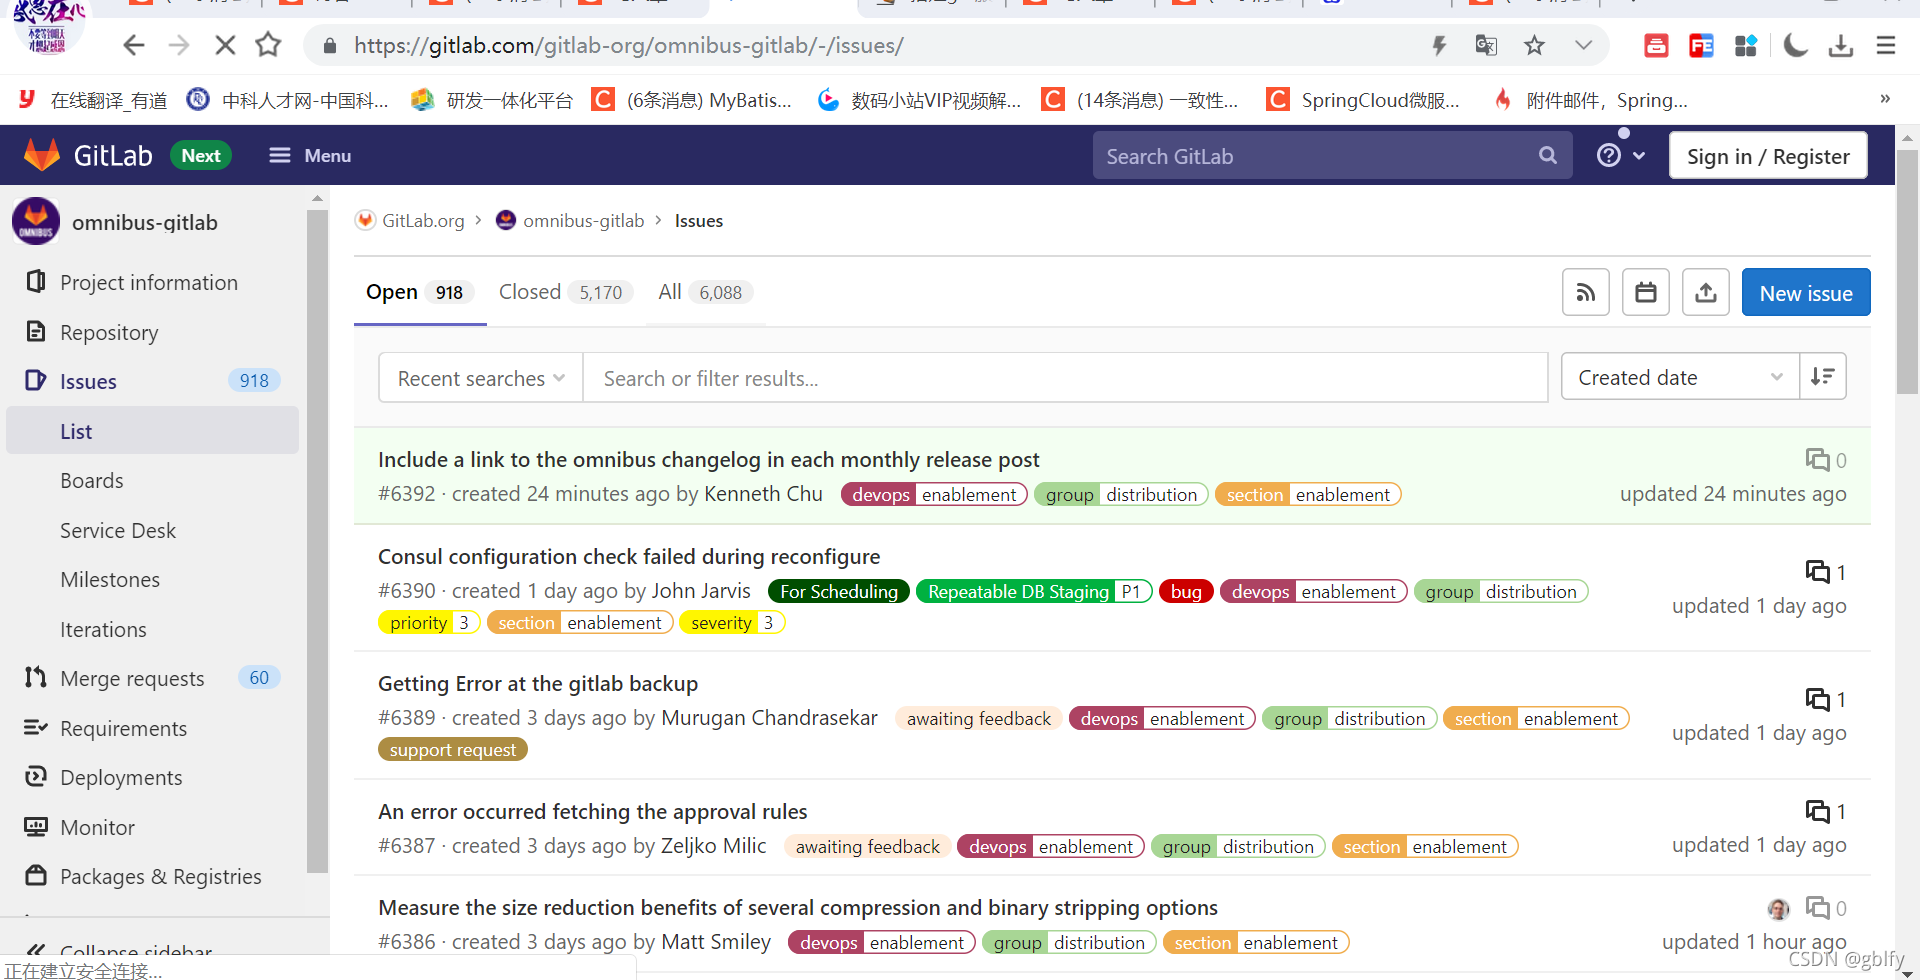Open Requirements in sidebar
The width and height of the screenshot is (1920, 980).
[123, 728]
